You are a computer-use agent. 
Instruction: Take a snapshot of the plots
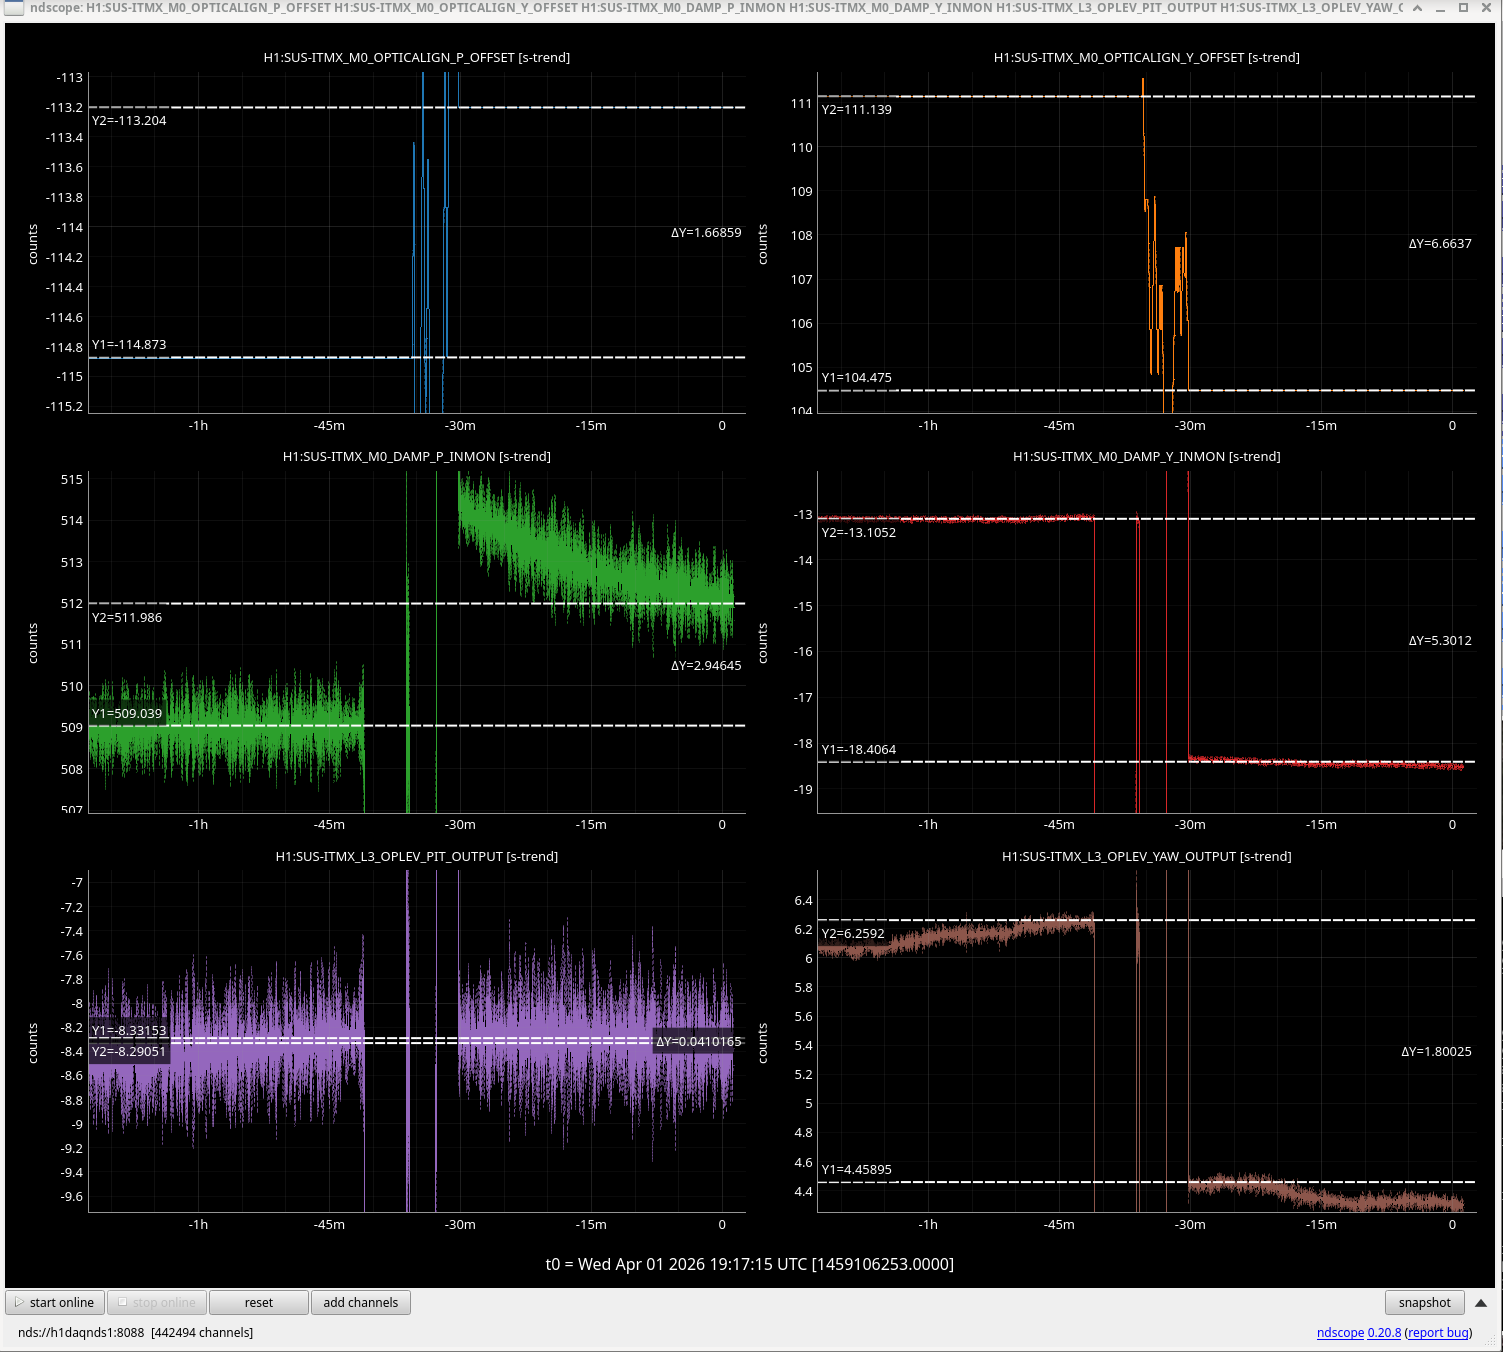coord(1424,1302)
